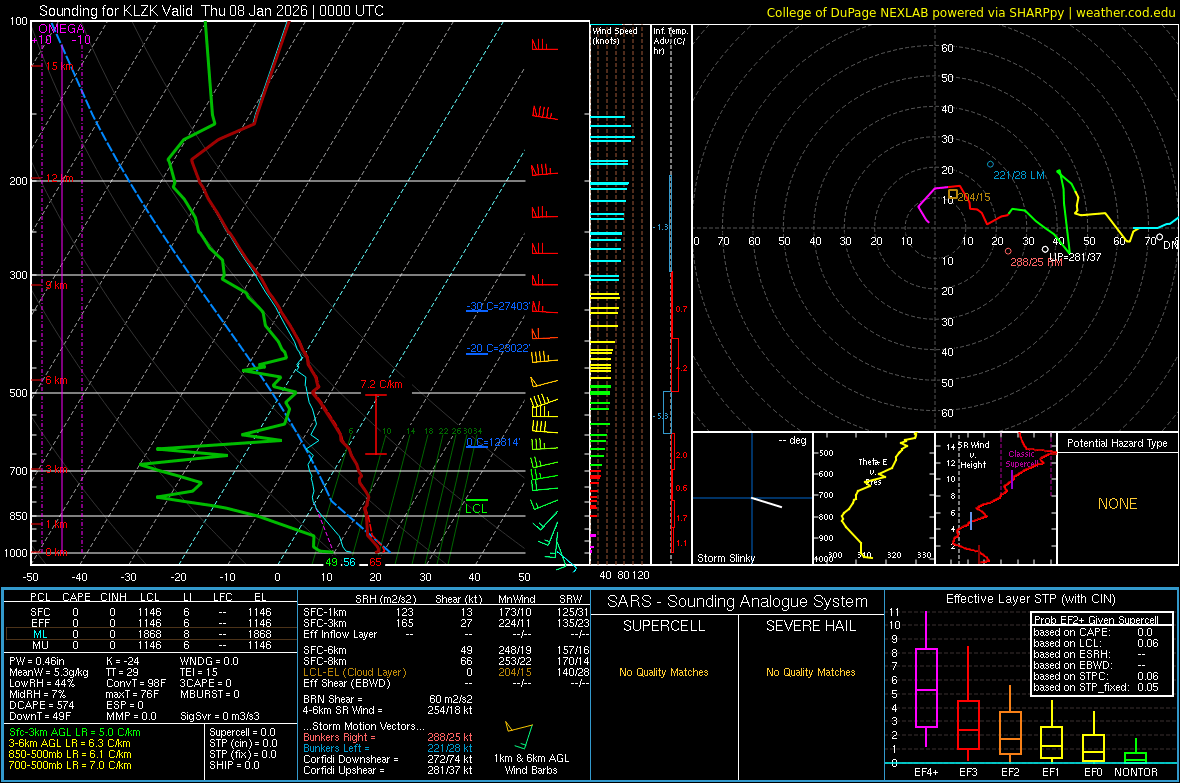
Task: Click the Corfidi Upshear = 281/37 kt entry
Action: pyautogui.click(x=387, y=770)
